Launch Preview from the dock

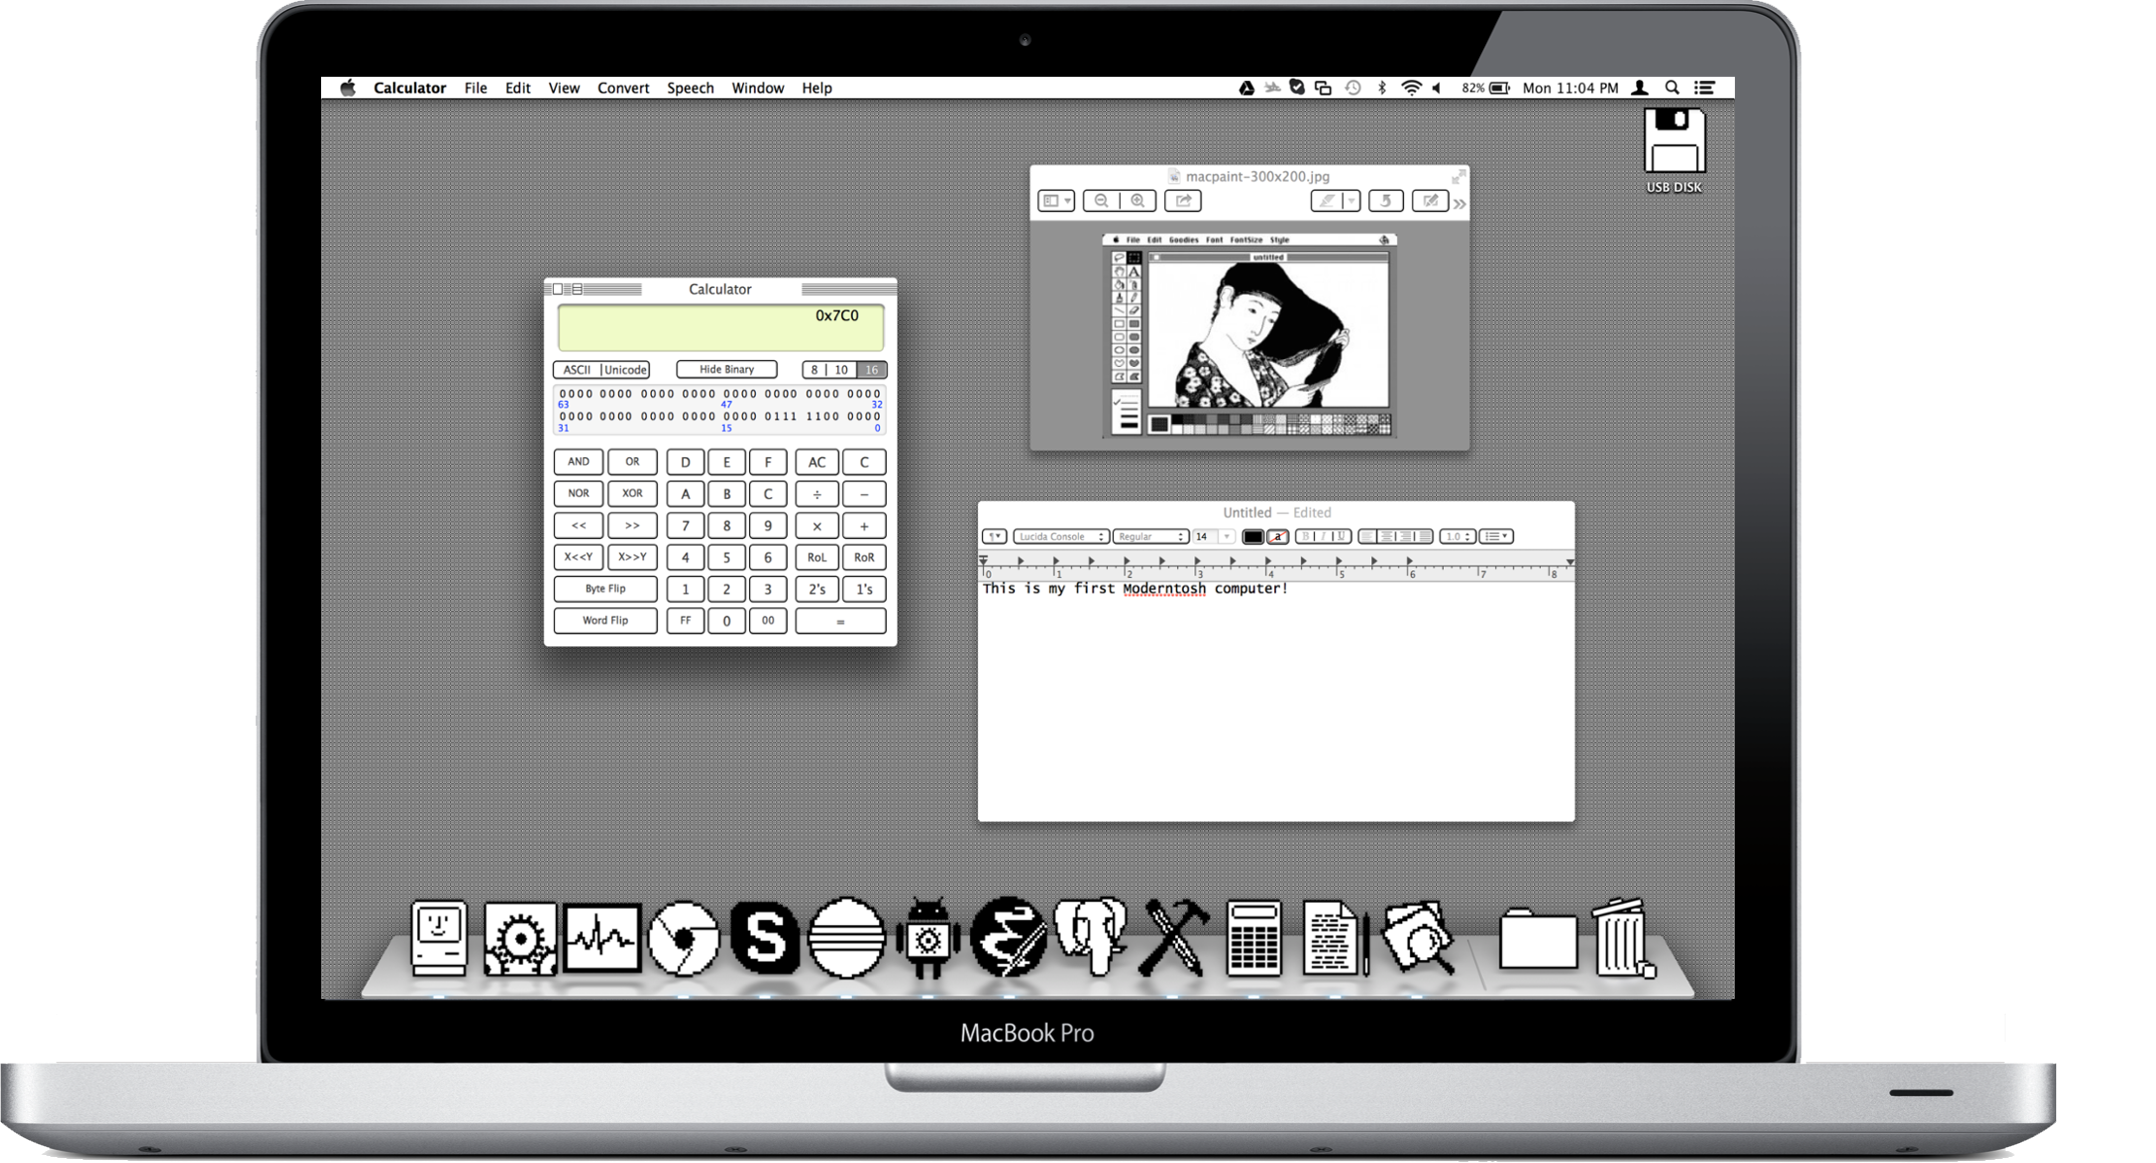1418,938
